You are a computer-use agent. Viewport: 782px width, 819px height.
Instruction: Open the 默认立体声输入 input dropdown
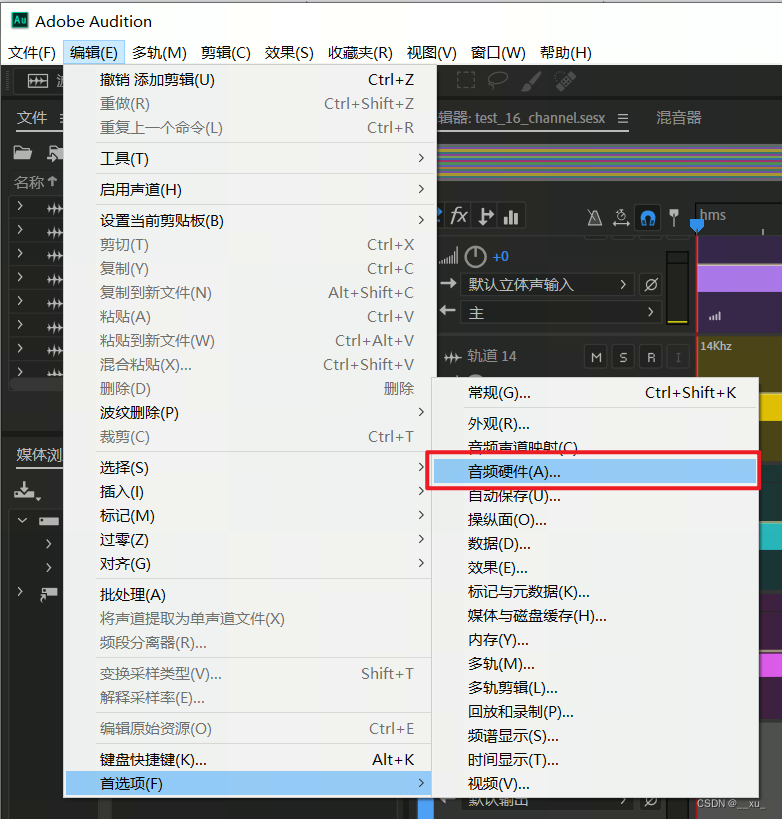click(547, 285)
